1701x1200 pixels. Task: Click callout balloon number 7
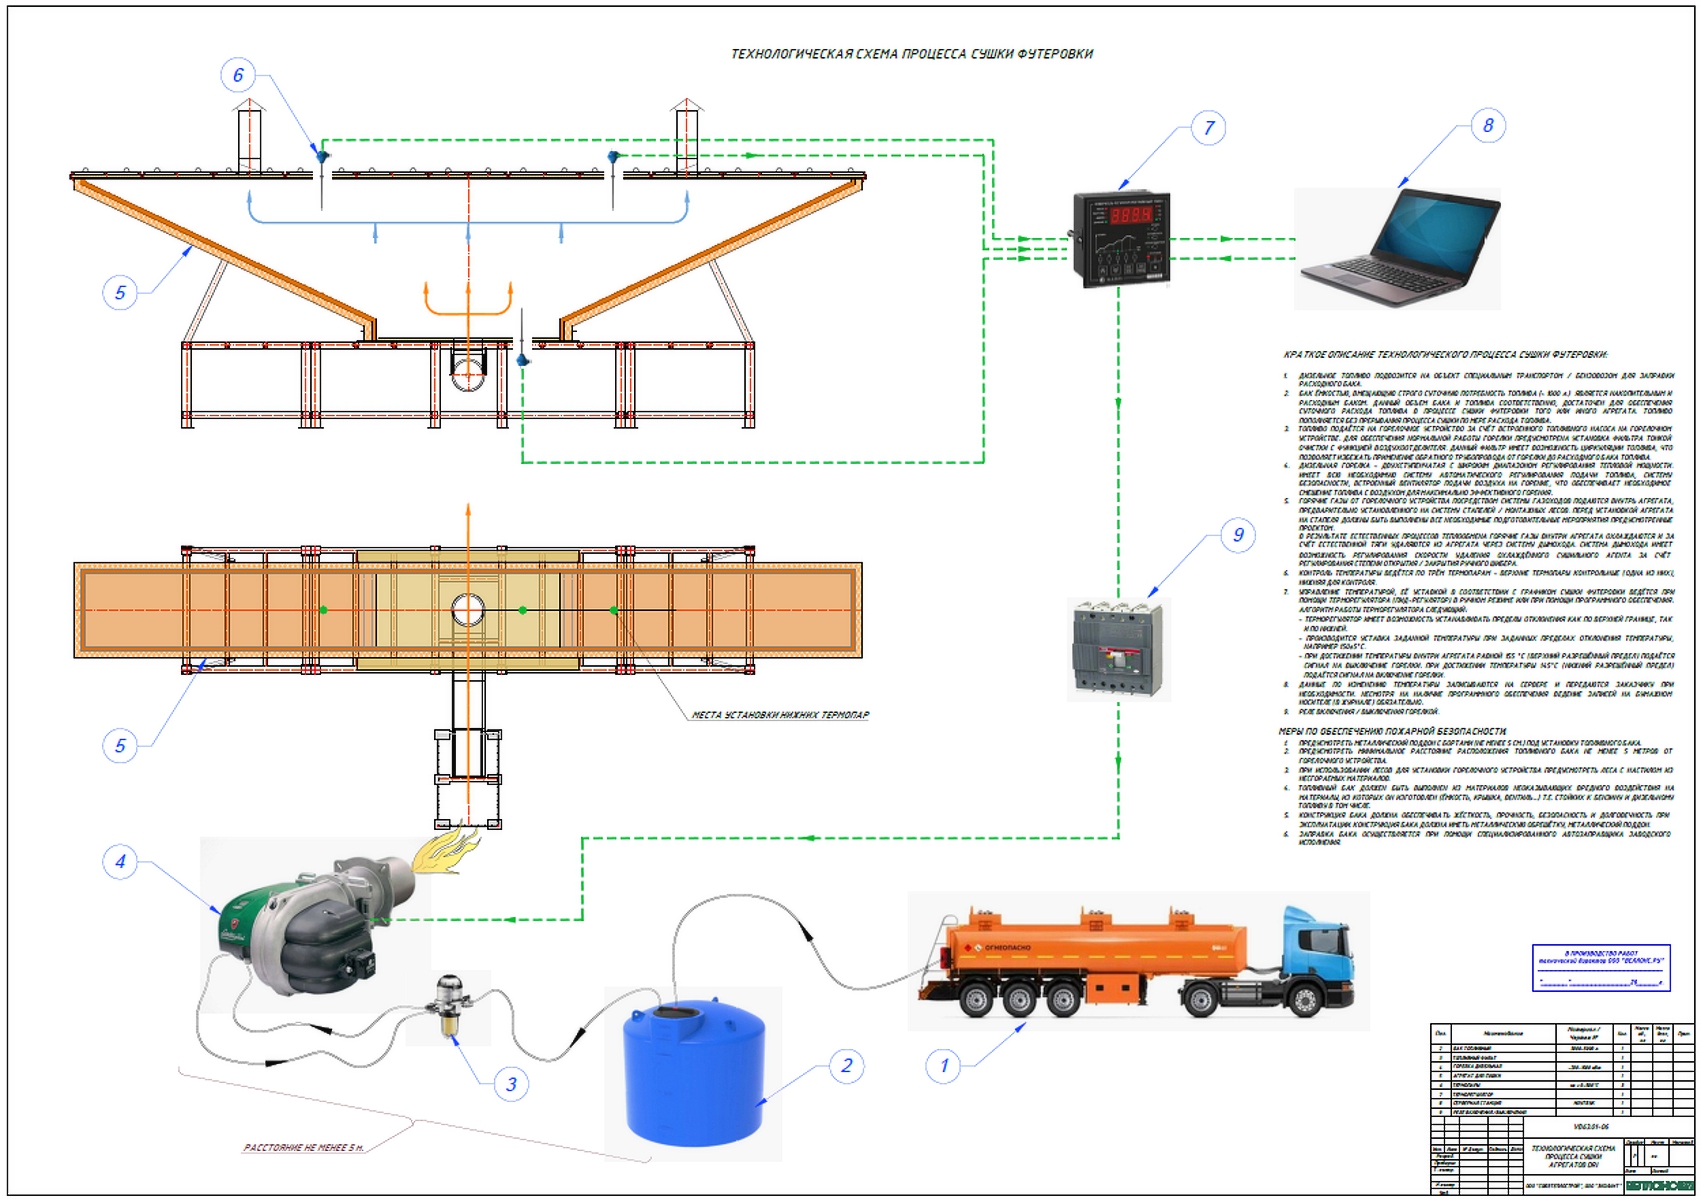(1208, 128)
